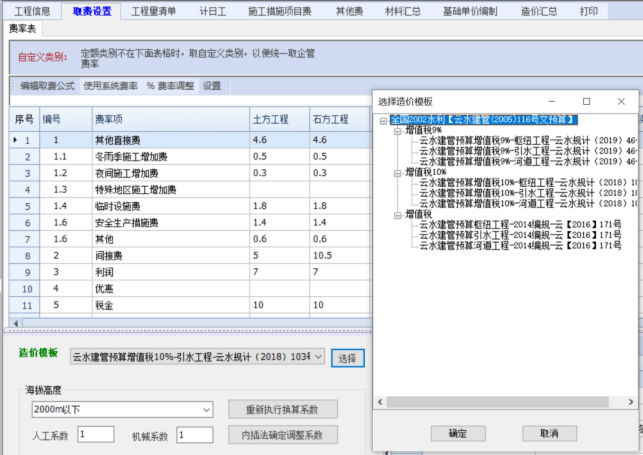The width and height of the screenshot is (643, 455).
Task: Select 枢纽工程 template under 增值税9%
Action: click(x=530, y=141)
